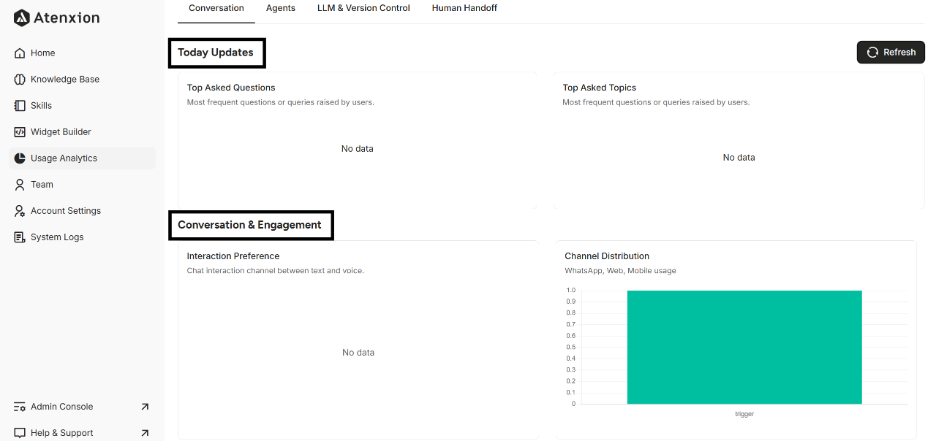Image resolution: width=936 pixels, height=441 pixels.
Task: Click Admin Console external link arrow
Action: 144,406
